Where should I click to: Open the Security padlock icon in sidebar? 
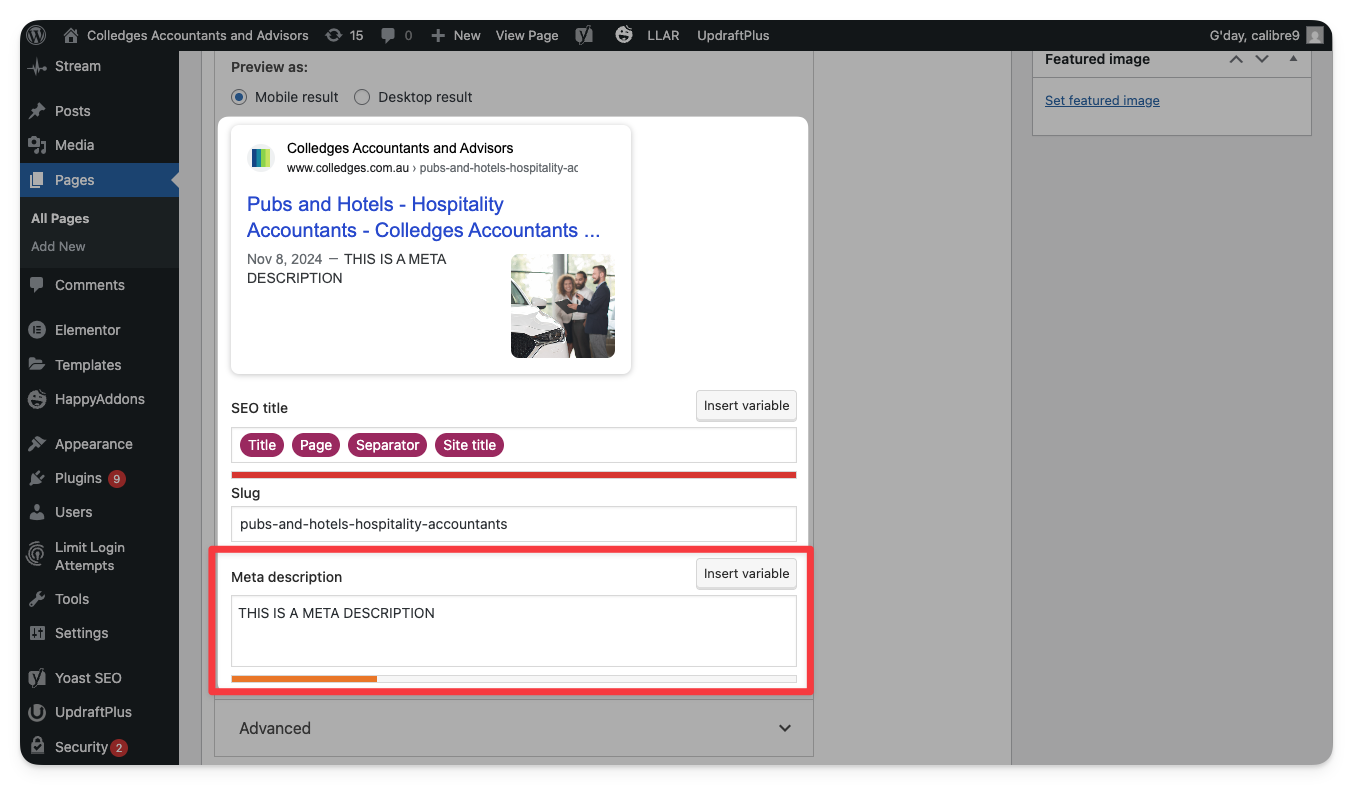[38, 747]
